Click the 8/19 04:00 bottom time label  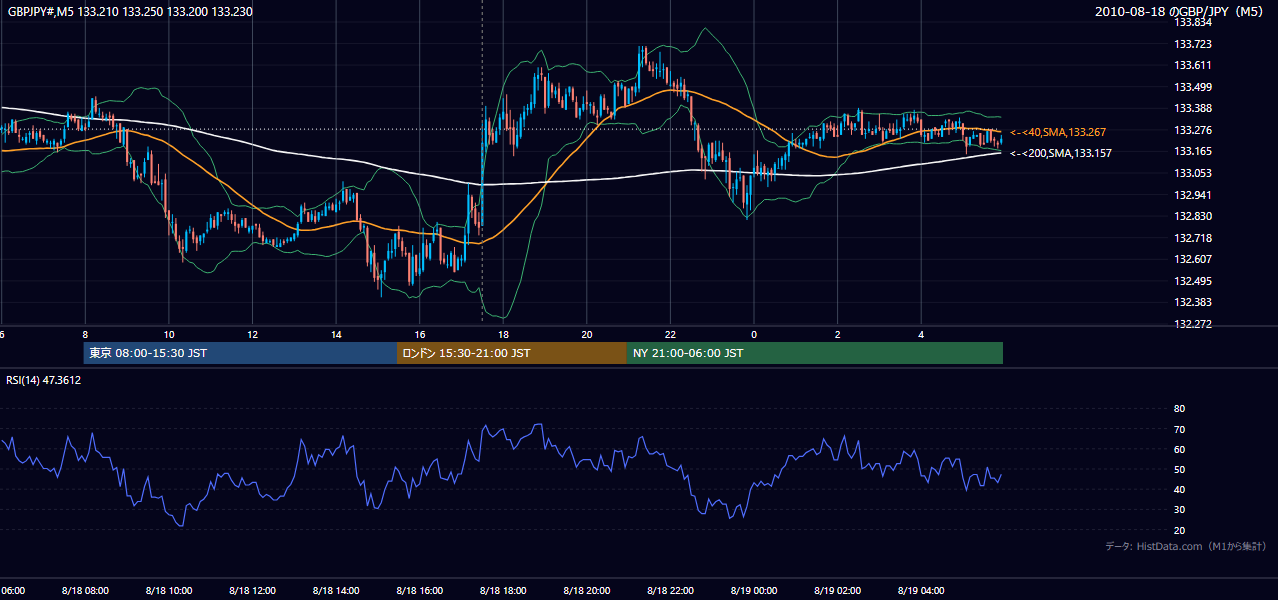click(x=921, y=591)
